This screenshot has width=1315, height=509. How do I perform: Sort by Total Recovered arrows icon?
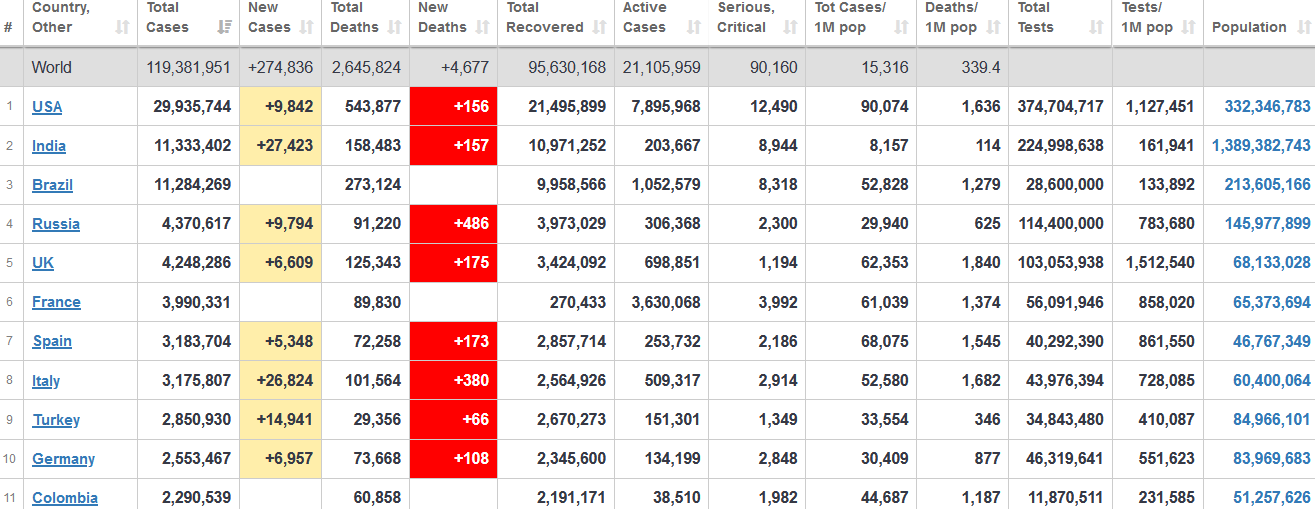(x=600, y=27)
